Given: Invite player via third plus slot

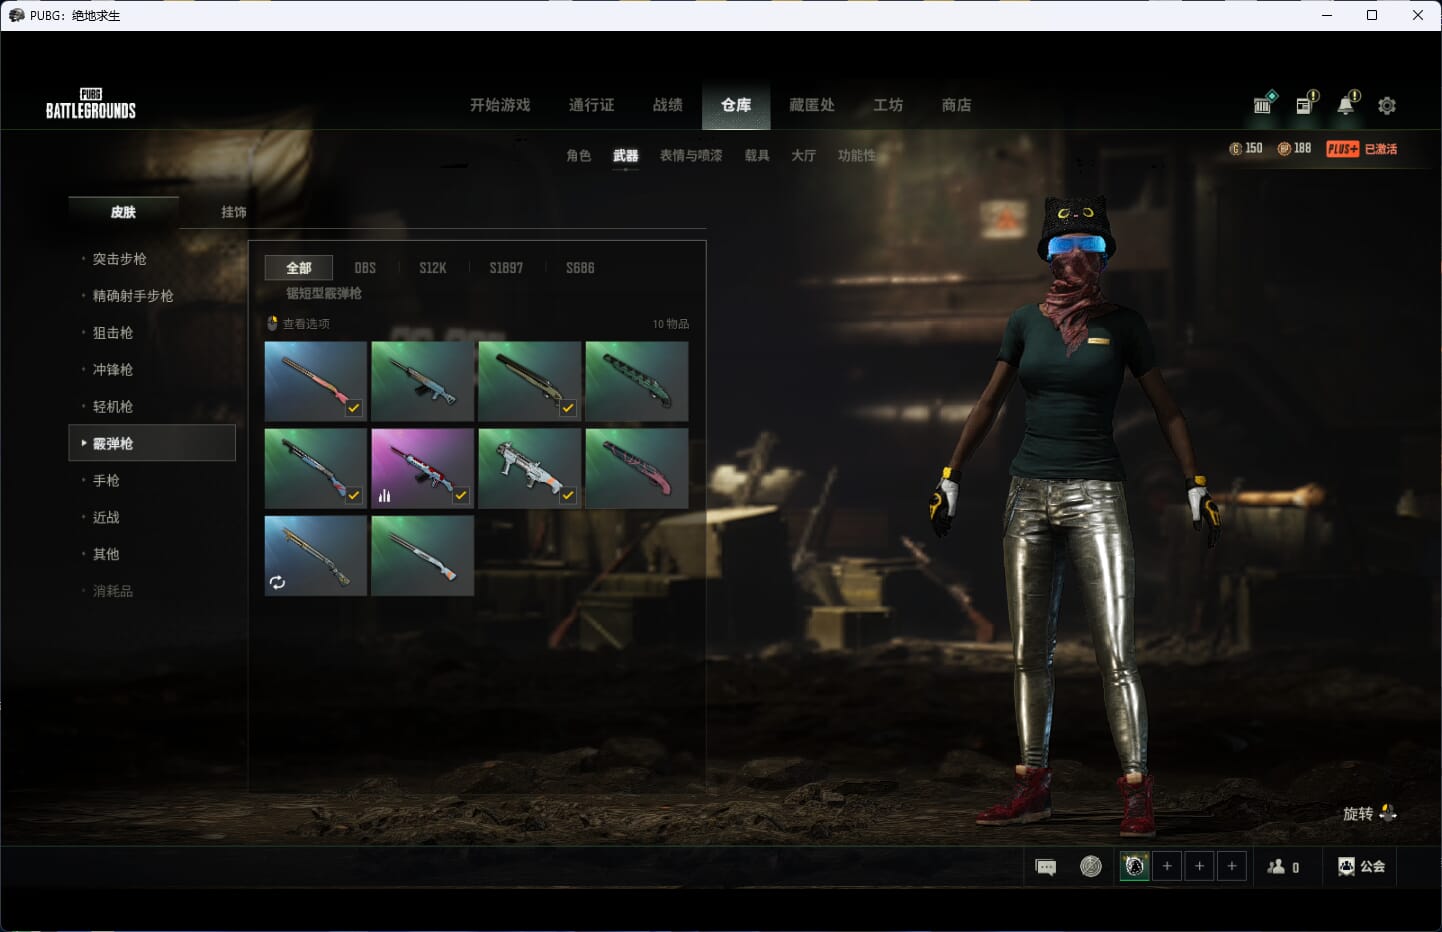Looking at the screenshot, I should 1232,866.
